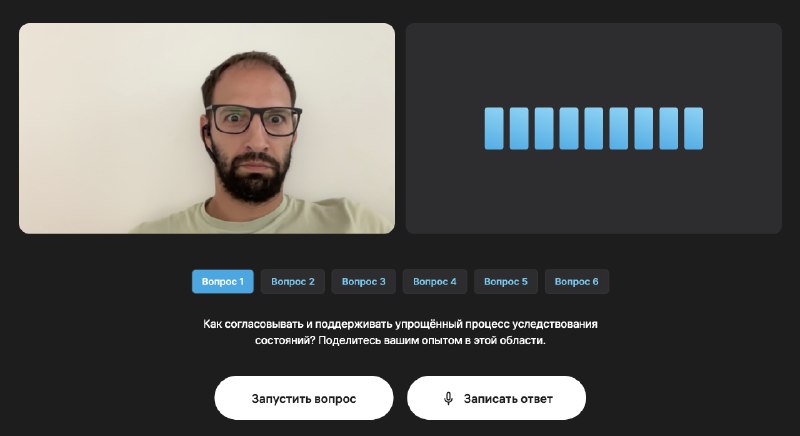This screenshot has height=436, width=800.
Task: Click the webcam video preview
Action: pos(207,128)
